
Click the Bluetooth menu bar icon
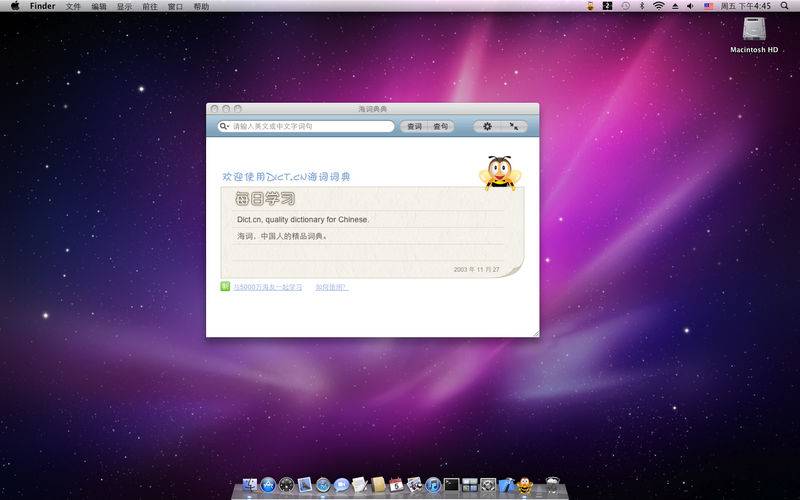[x=642, y=6]
